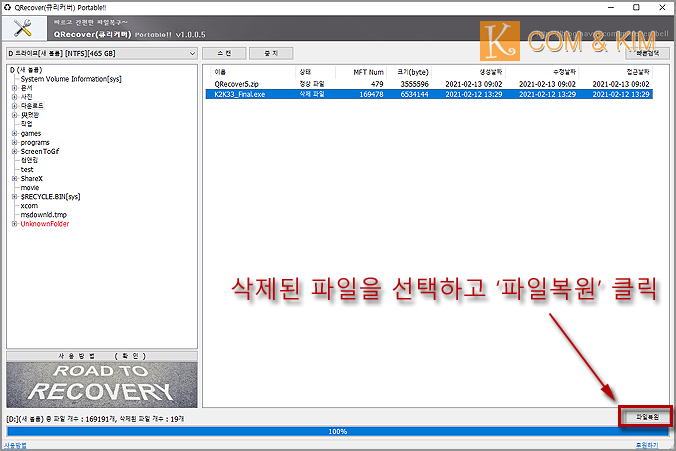Click the wrench and screwdriver tools icon
Screen dimensions: 676x451
click(x=23, y=28)
